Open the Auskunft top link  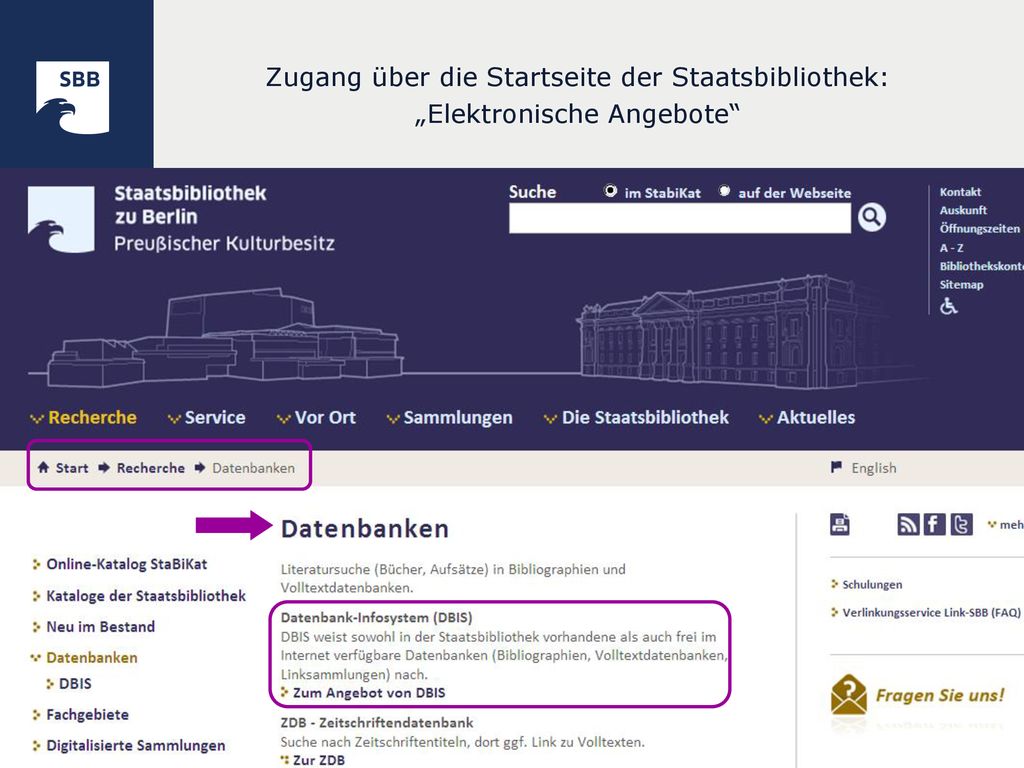[963, 210]
